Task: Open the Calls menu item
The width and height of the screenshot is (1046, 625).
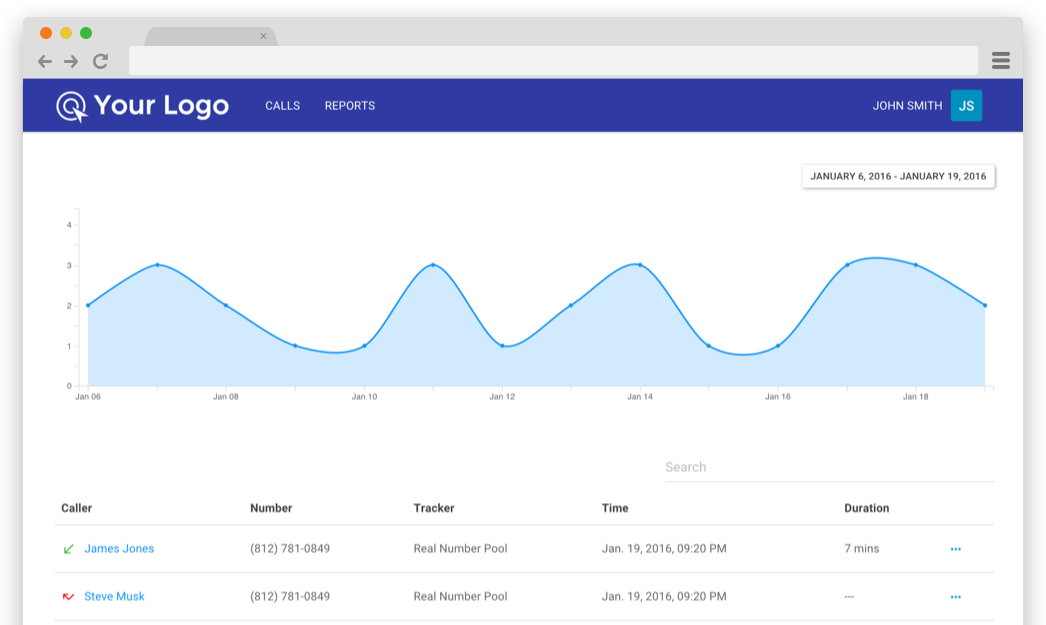Action: (x=282, y=105)
